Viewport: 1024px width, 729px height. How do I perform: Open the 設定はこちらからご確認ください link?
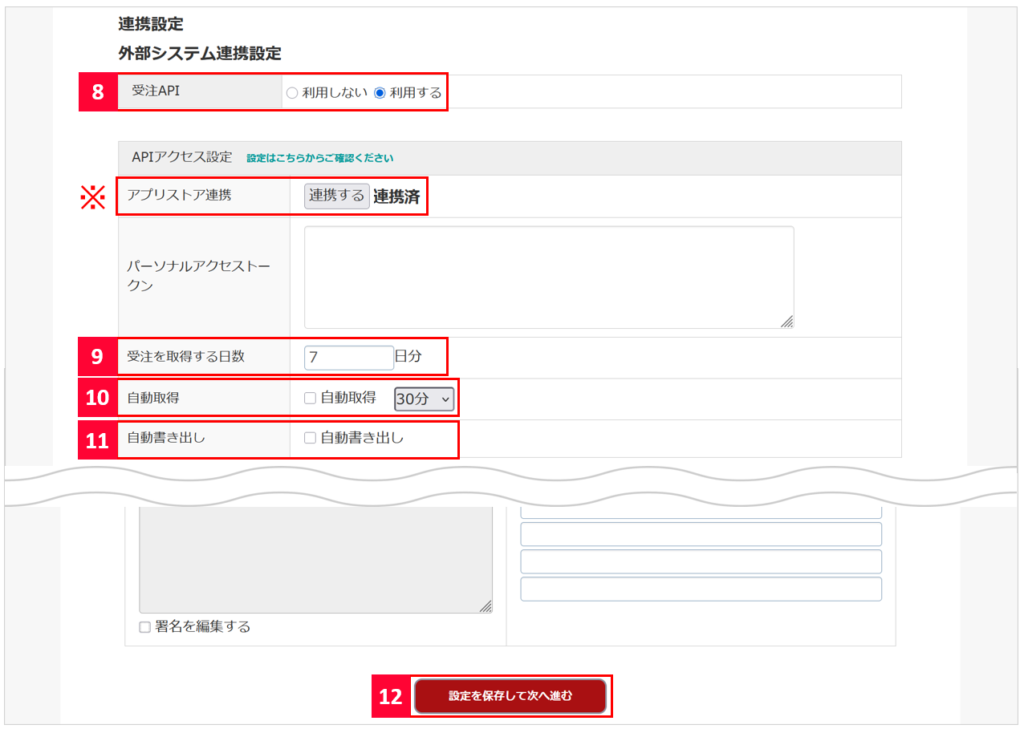[319, 158]
